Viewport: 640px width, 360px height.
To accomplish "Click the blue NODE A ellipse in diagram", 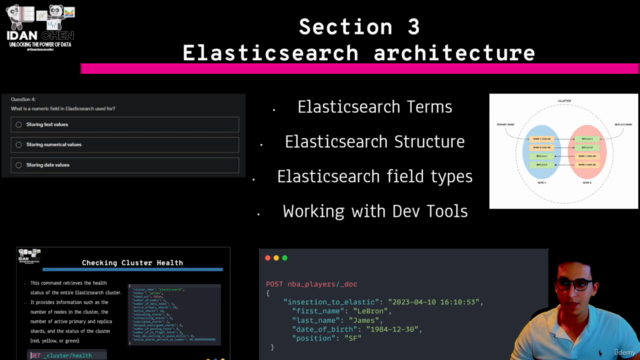I will (x=542, y=152).
